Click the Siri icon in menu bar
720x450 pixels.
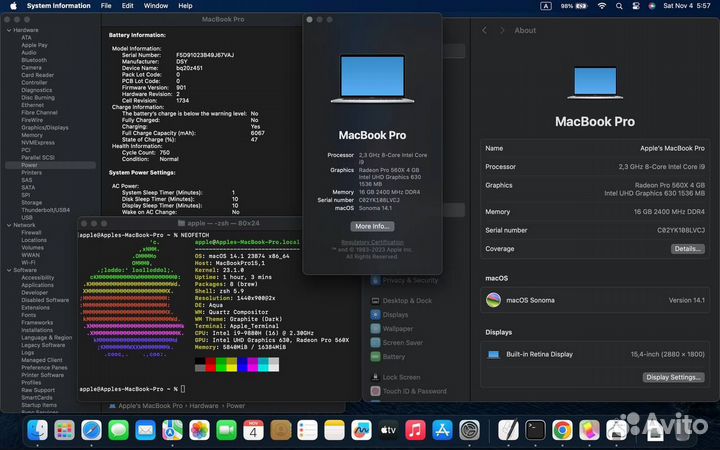(x=652, y=6)
